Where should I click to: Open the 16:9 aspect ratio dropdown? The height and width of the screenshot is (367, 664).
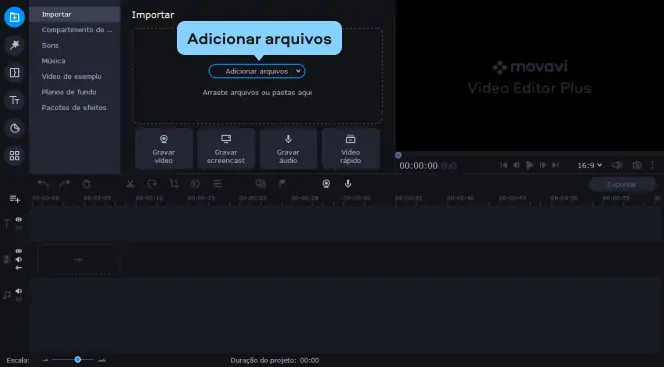click(x=589, y=165)
